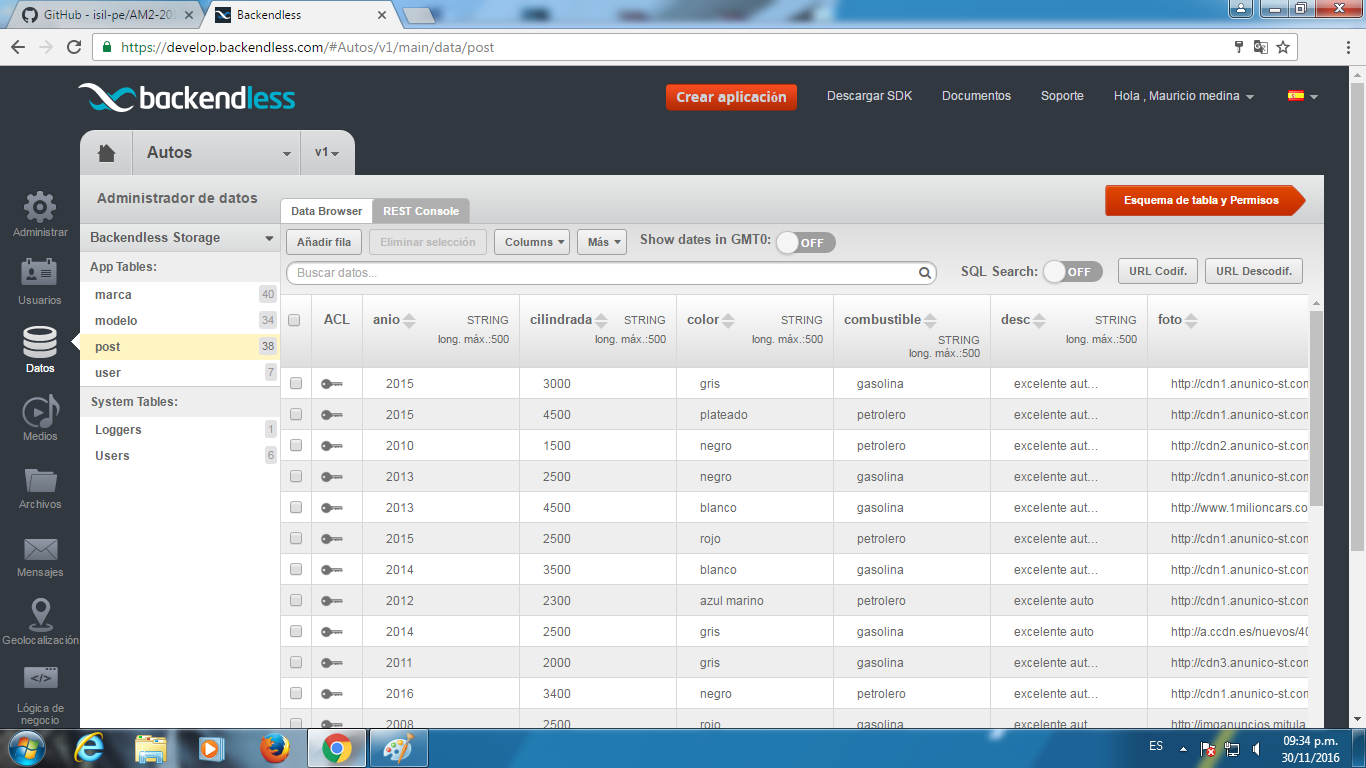
Task: Open ACL key for the 2015 gris row
Action: pyautogui.click(x=331, y=384)
